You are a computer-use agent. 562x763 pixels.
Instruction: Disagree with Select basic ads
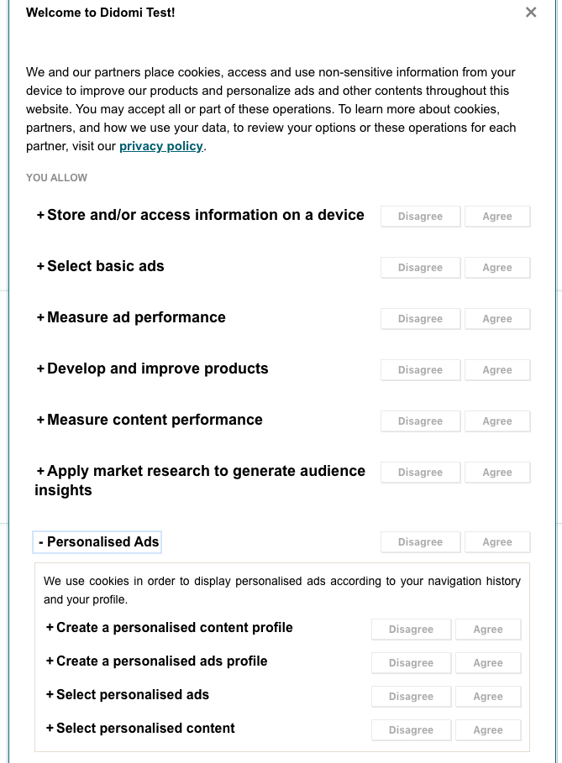point(420,268)
